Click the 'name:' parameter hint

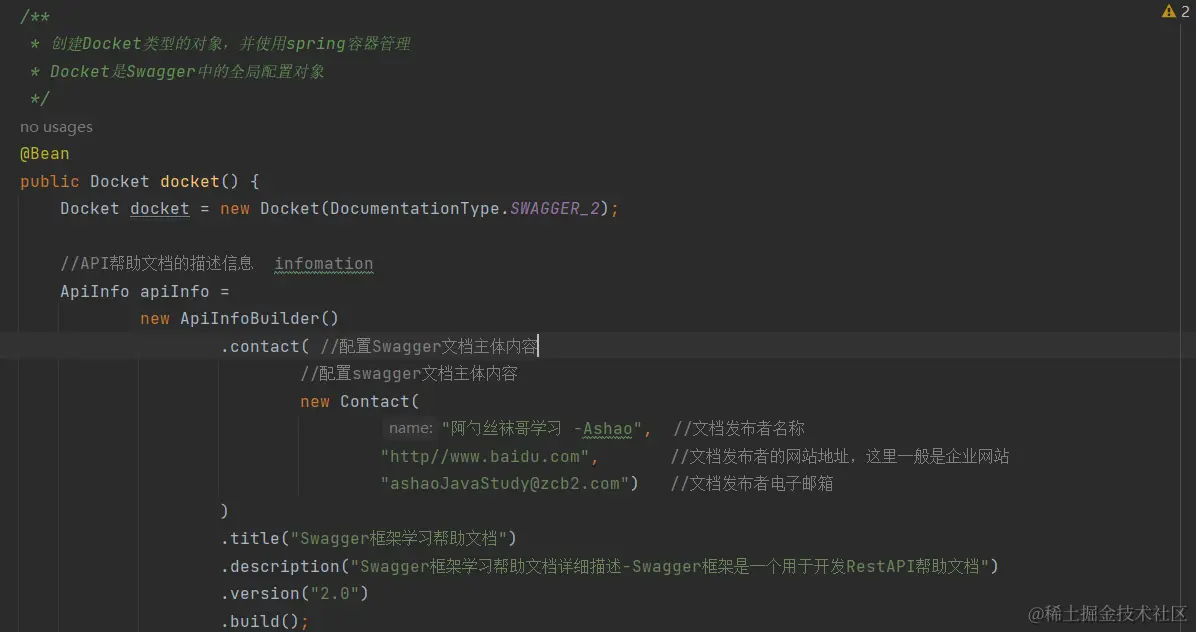[x=410, y=428]
